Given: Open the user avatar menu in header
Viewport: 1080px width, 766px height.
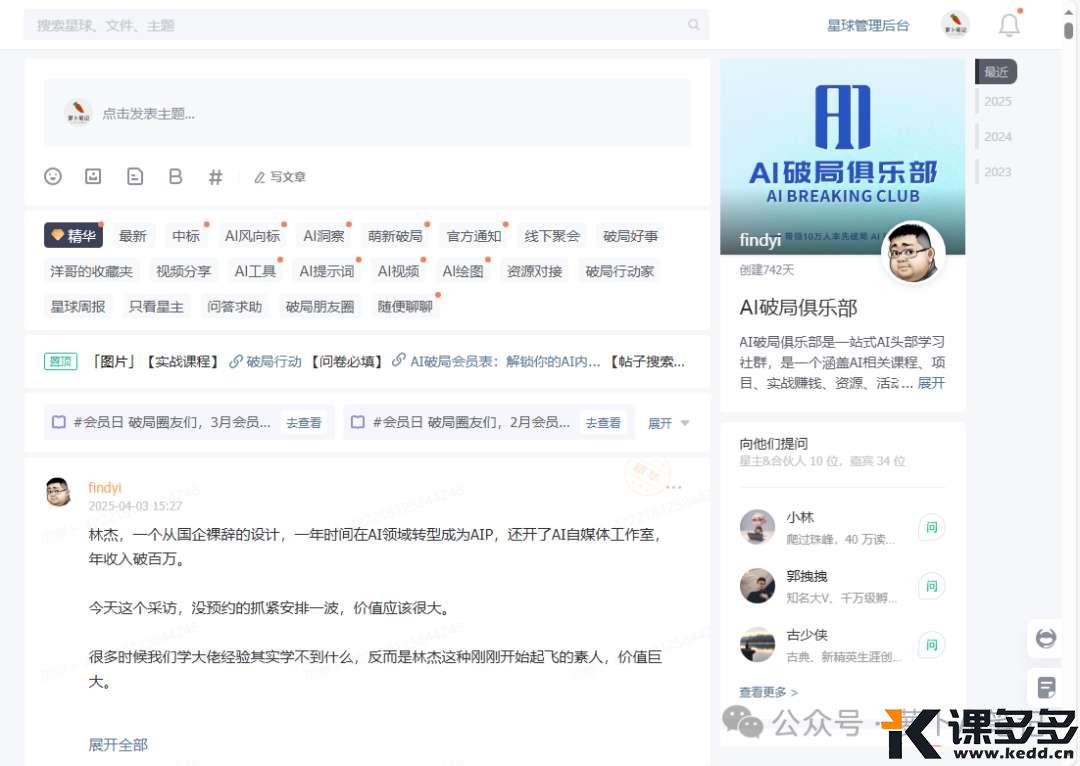Looking at the screenshot, I should (x=955, y=25).
